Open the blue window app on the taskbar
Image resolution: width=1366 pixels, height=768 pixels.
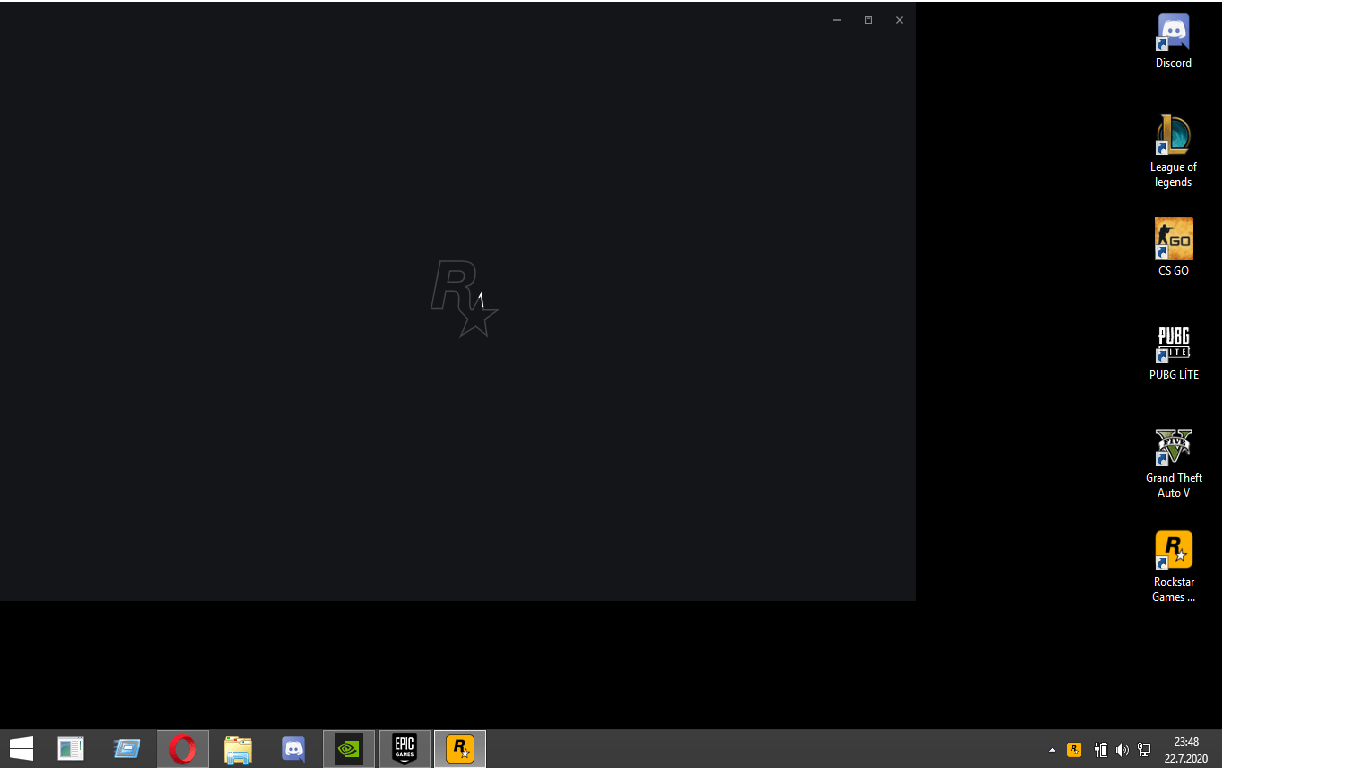point(127,748)
